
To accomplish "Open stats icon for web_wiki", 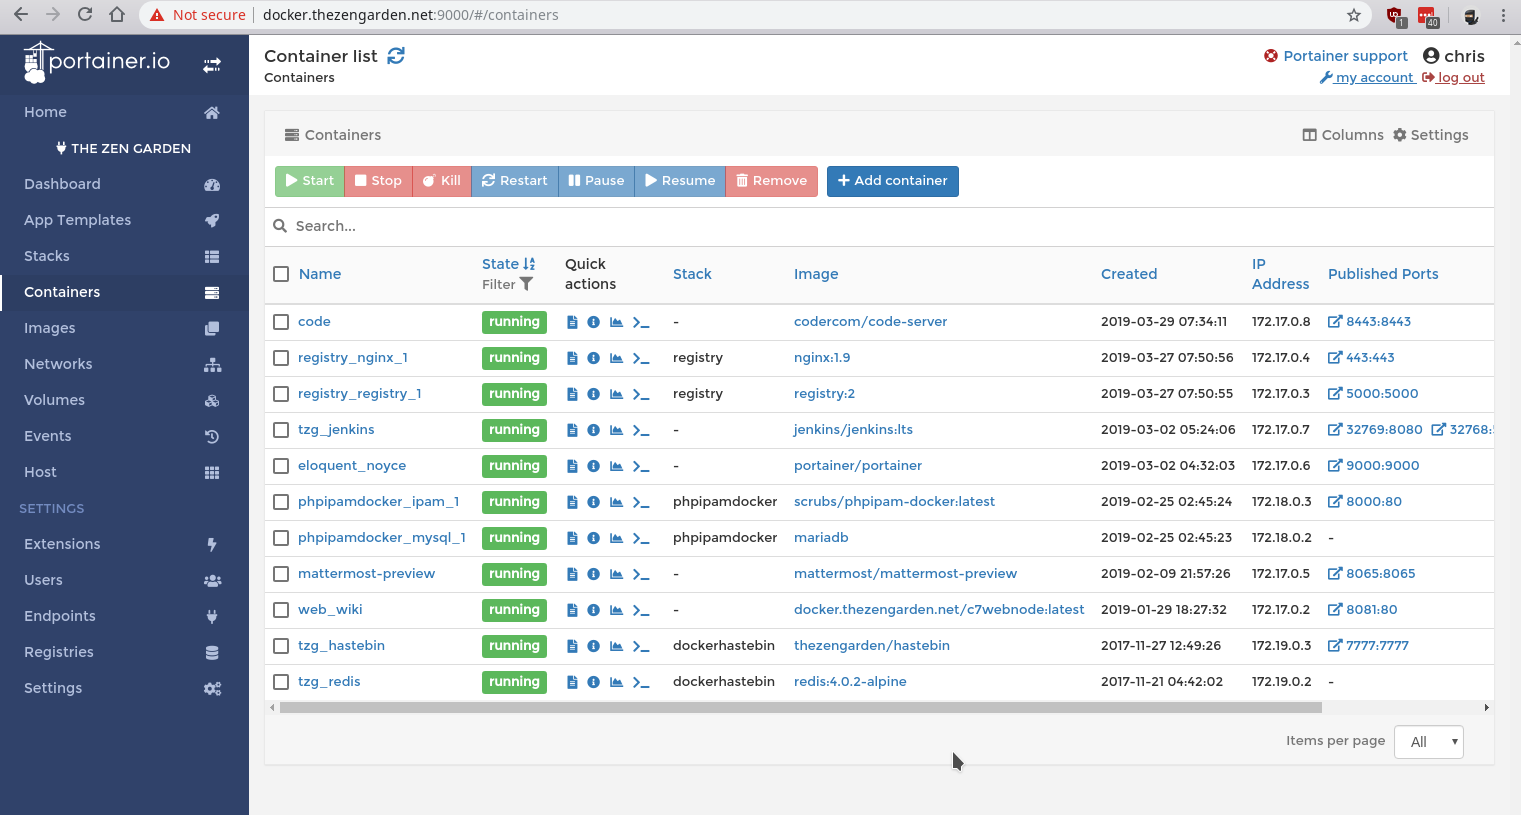I will click(616, 610).
